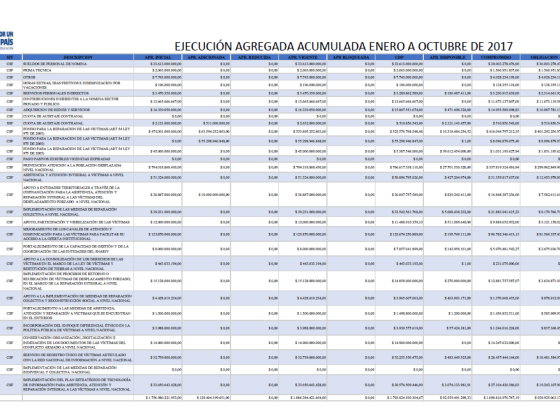Select 'PAGO PASIVOS EXIGIBLES VIGENCIAS EXPIRADAS' row
The height and width of the screenshot is (420, 560).
click(280, 159)
